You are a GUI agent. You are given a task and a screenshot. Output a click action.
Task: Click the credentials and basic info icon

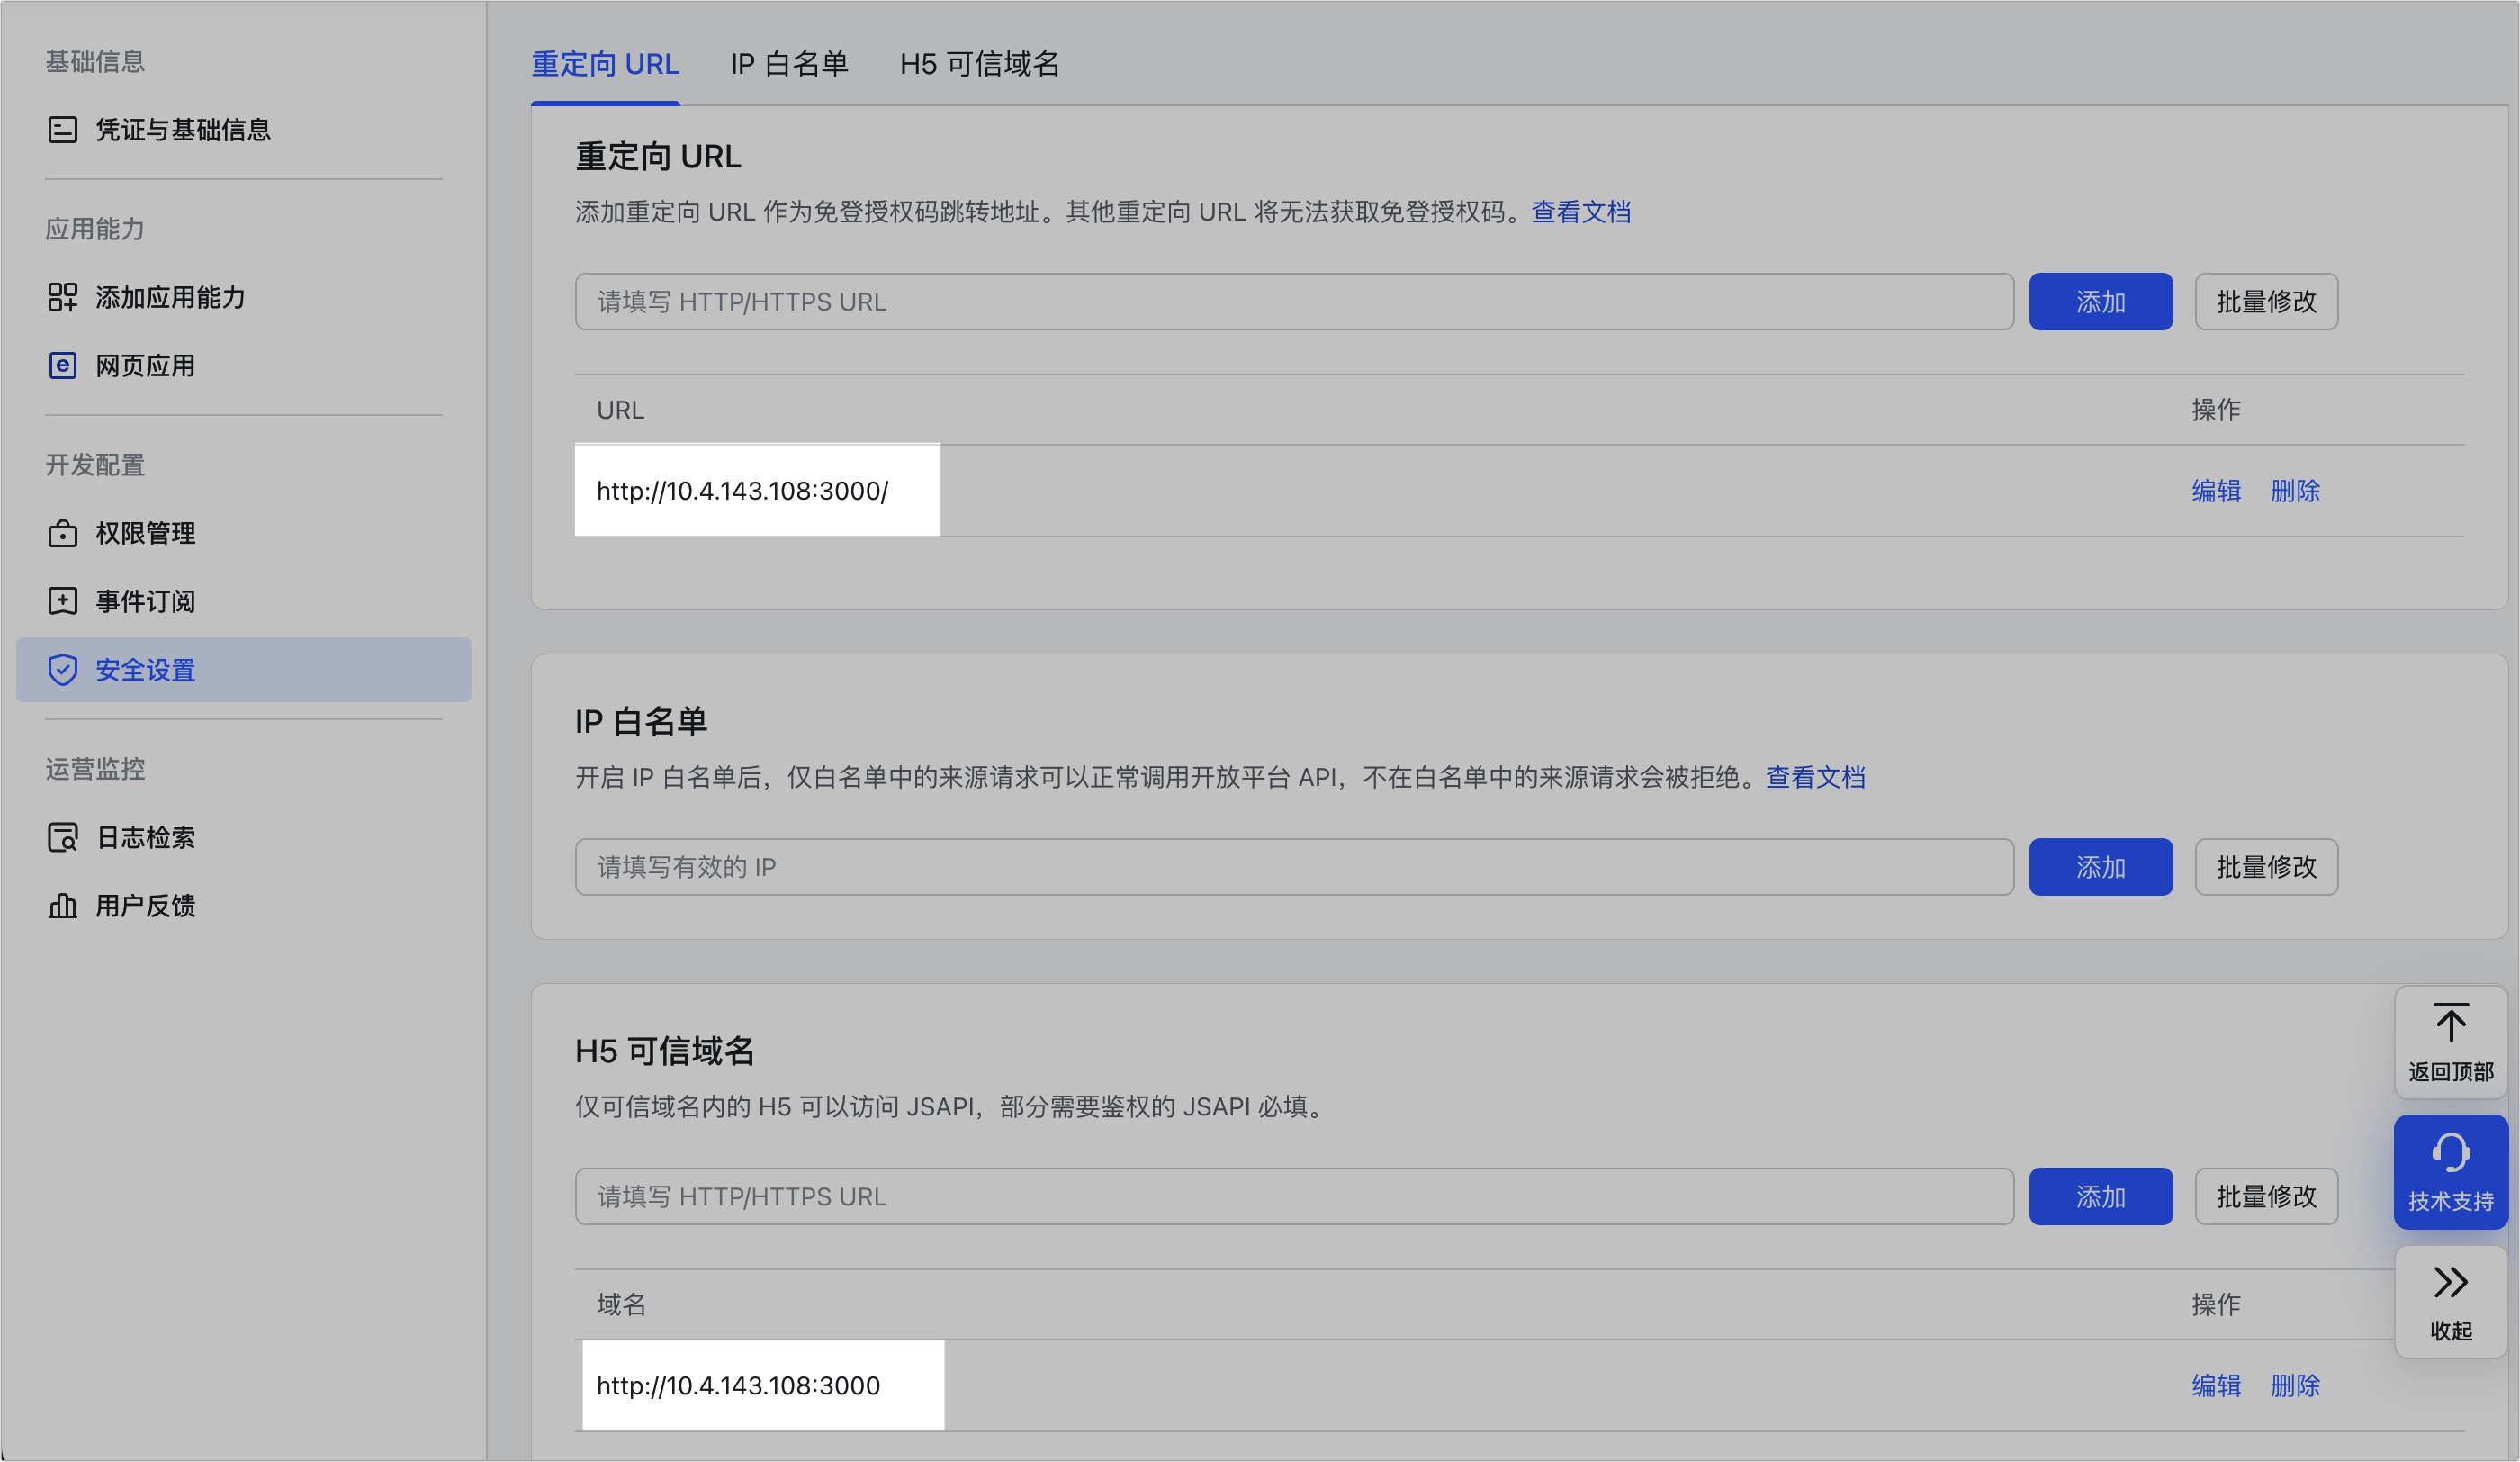click(x=62, y=130)
